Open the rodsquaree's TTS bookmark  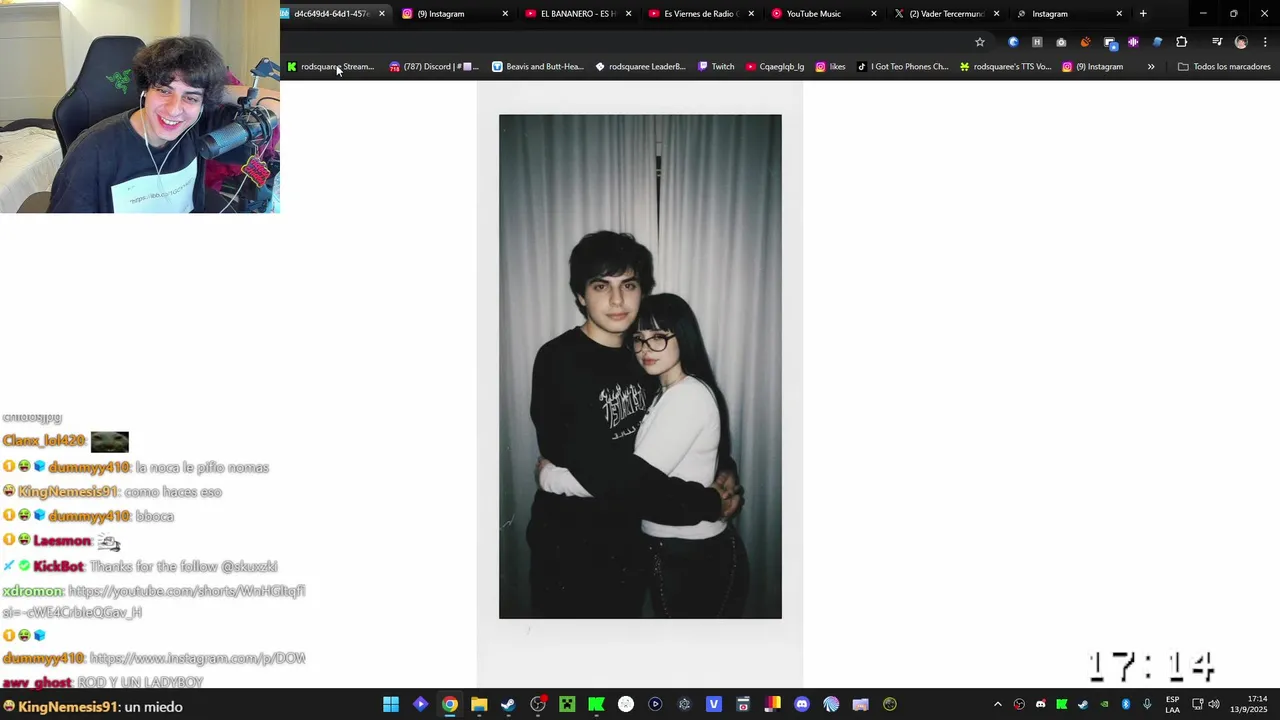(1006, 67)
